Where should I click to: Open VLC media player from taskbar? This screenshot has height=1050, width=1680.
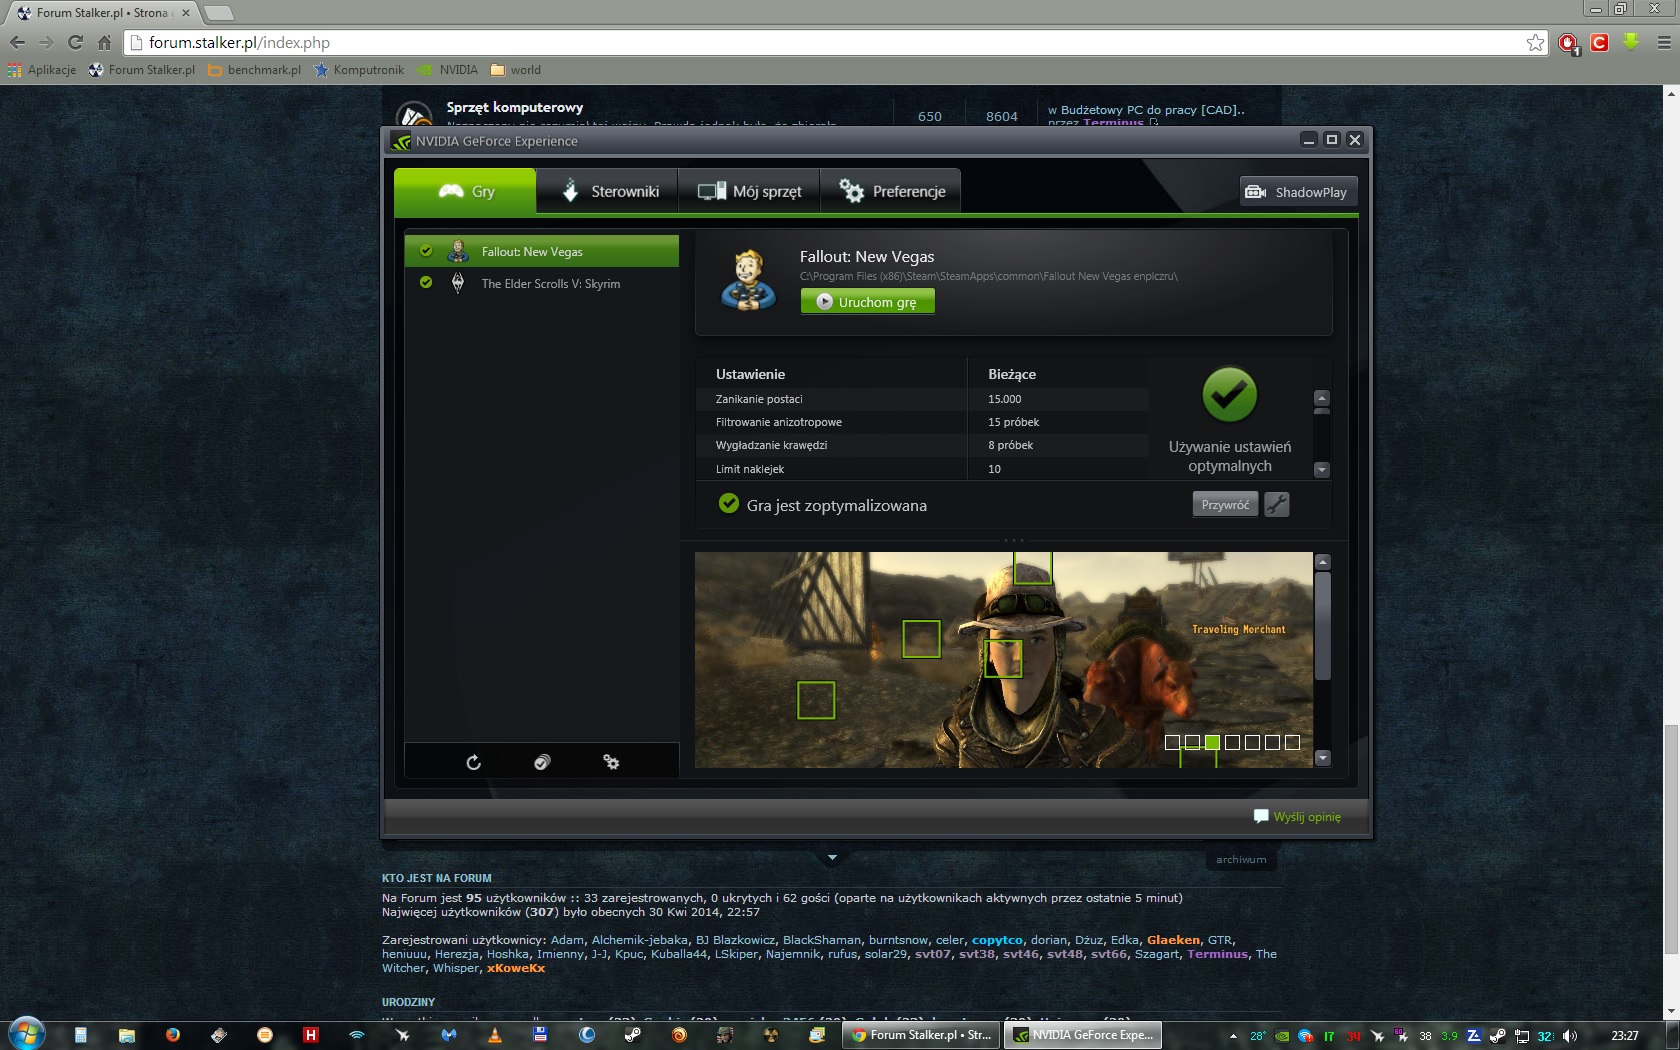[x=494, y=1035]
